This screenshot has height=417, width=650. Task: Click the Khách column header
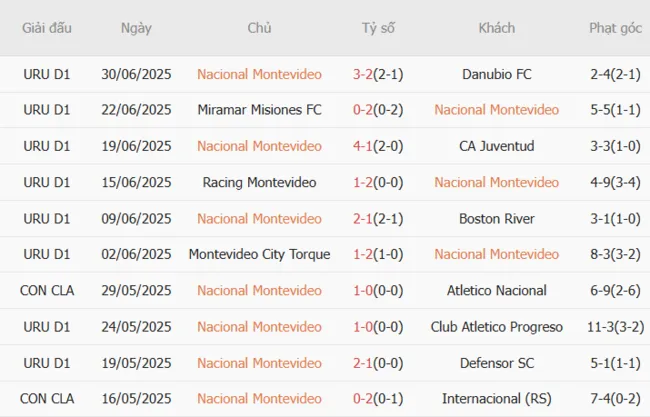496,28
